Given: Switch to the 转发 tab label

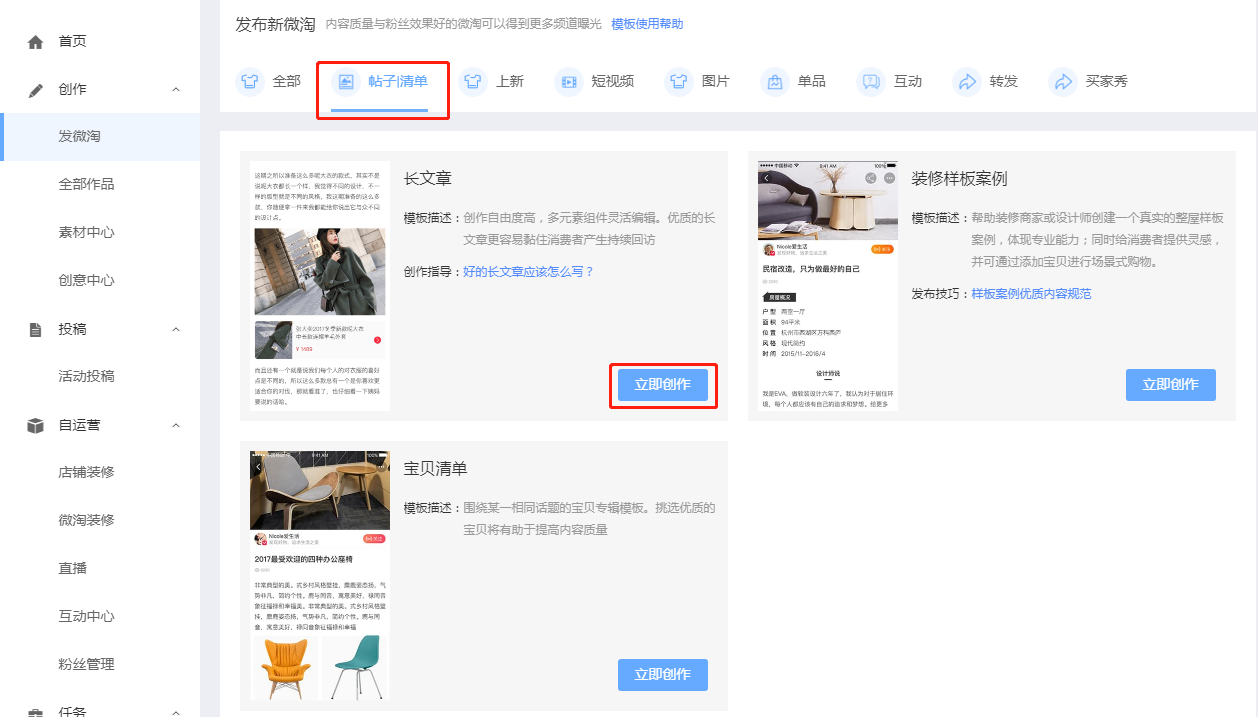Looking at the screenshot, I should [1004, 82].
